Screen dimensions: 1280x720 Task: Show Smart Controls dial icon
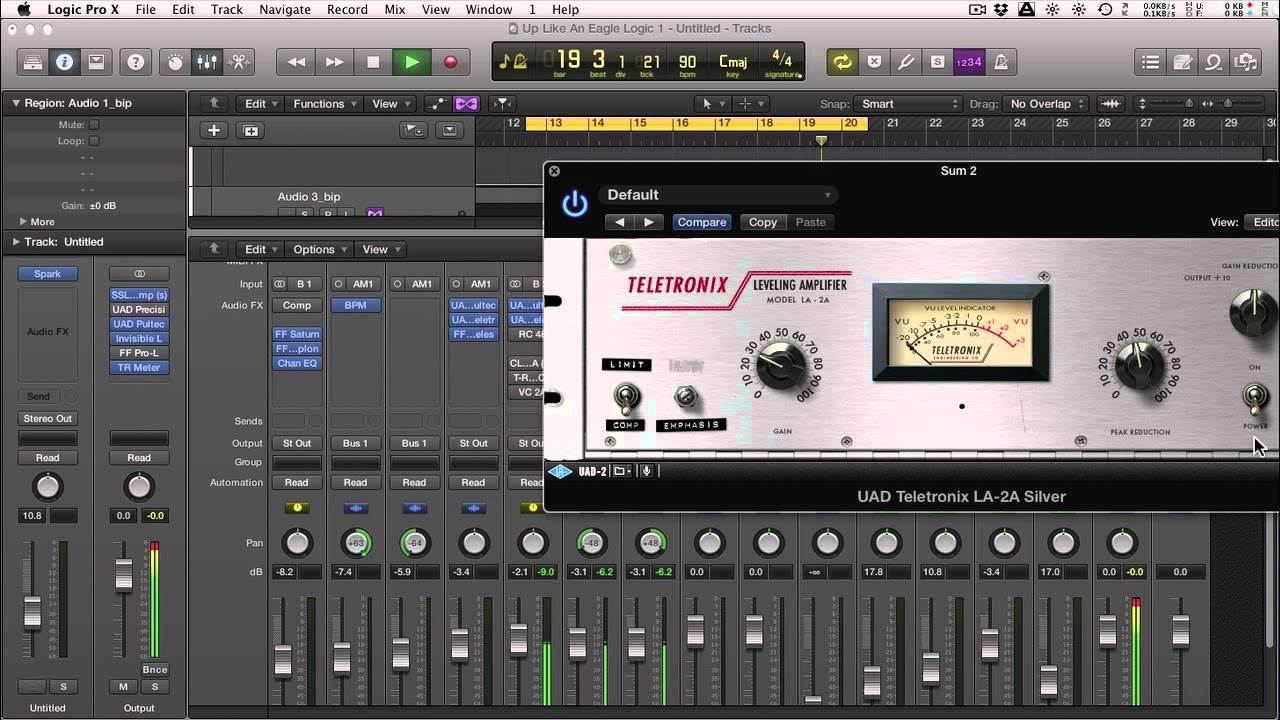(x=175, y=62)
